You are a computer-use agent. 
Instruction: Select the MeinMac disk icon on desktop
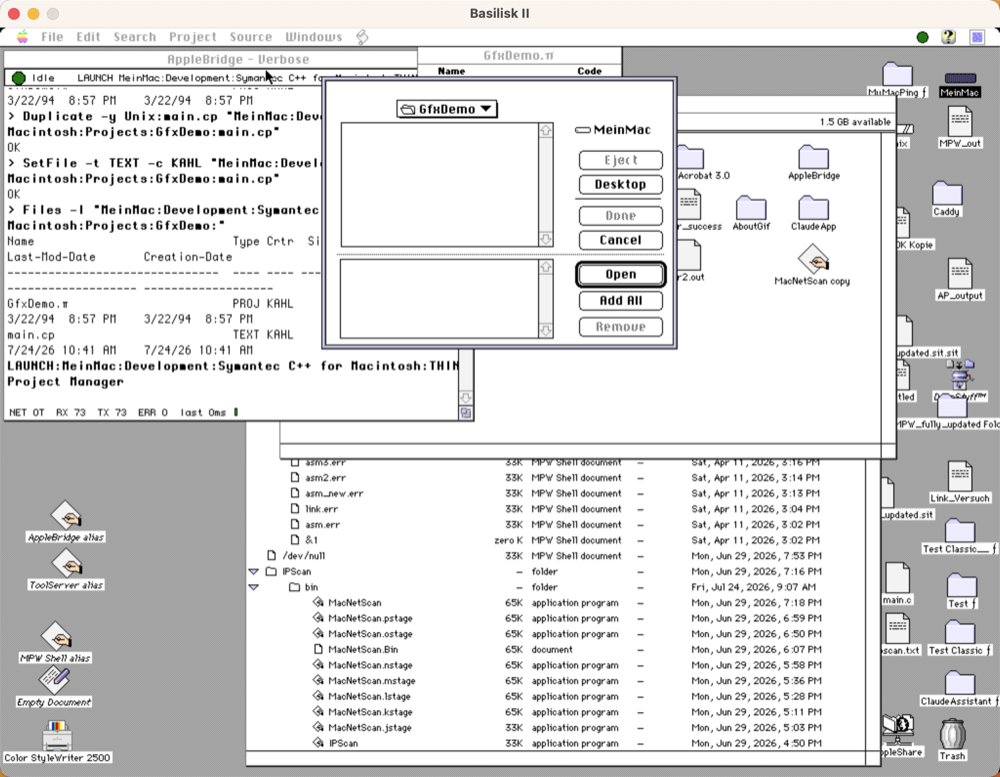pos(959,78)
